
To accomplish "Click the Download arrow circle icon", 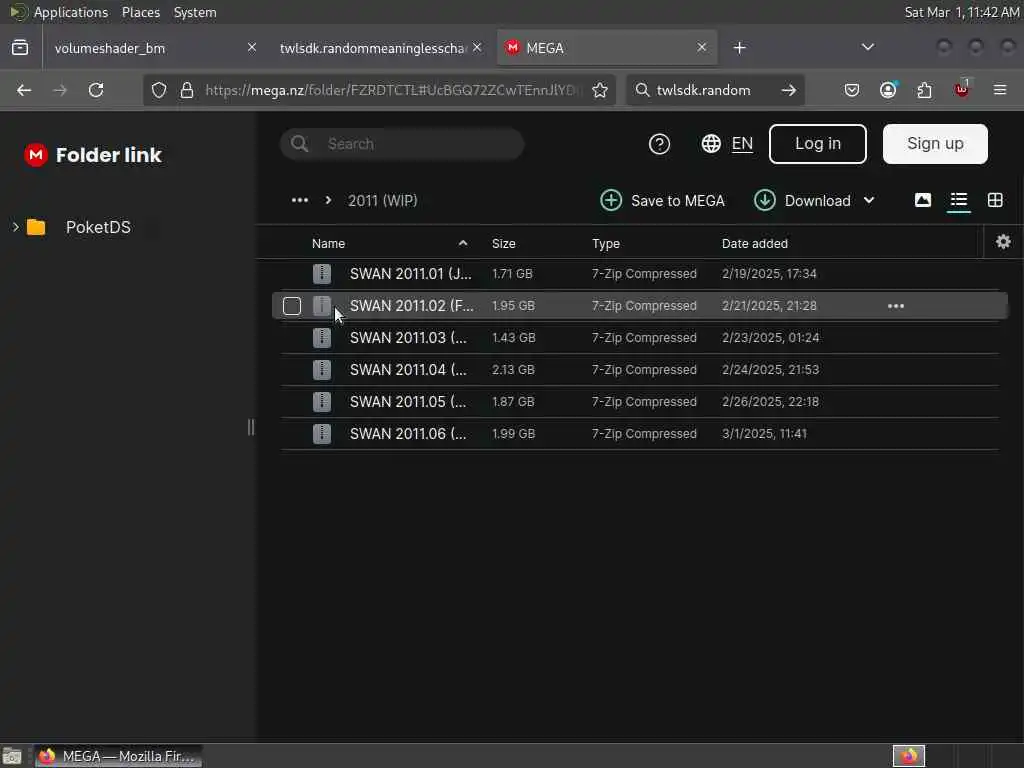I will (x=764, y=200).
